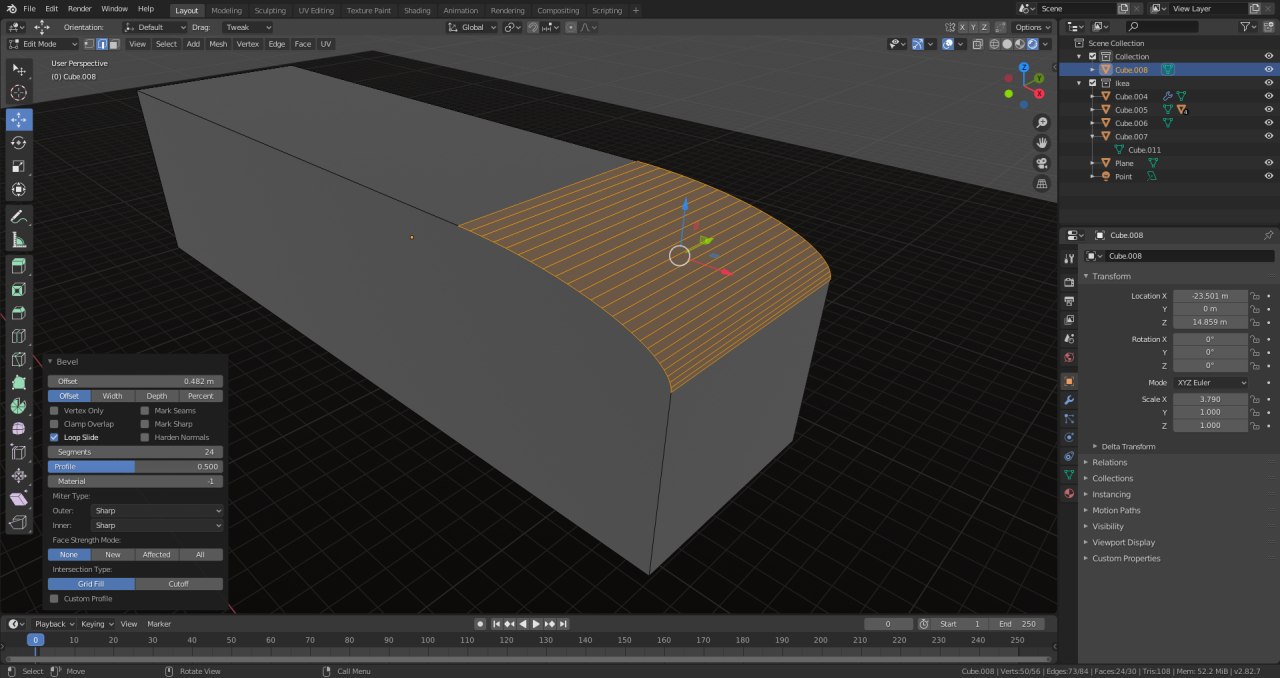
Task: Select the Poly Build tool
Action: pos(19,382)
